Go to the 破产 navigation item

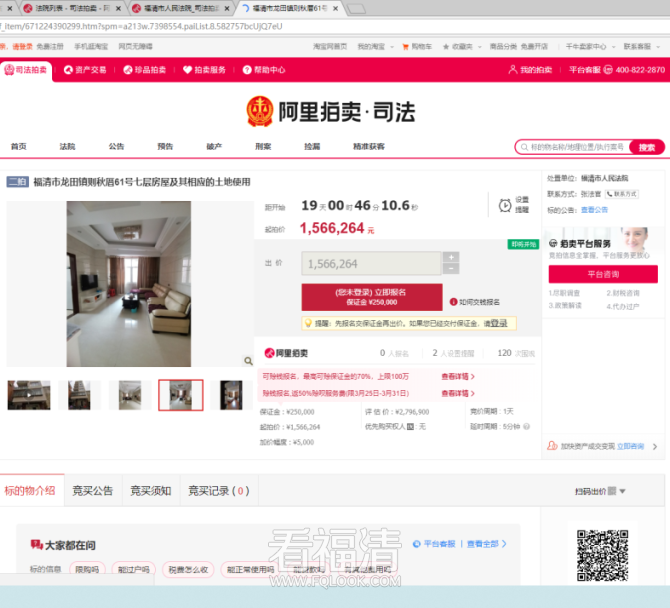point(215,147)
